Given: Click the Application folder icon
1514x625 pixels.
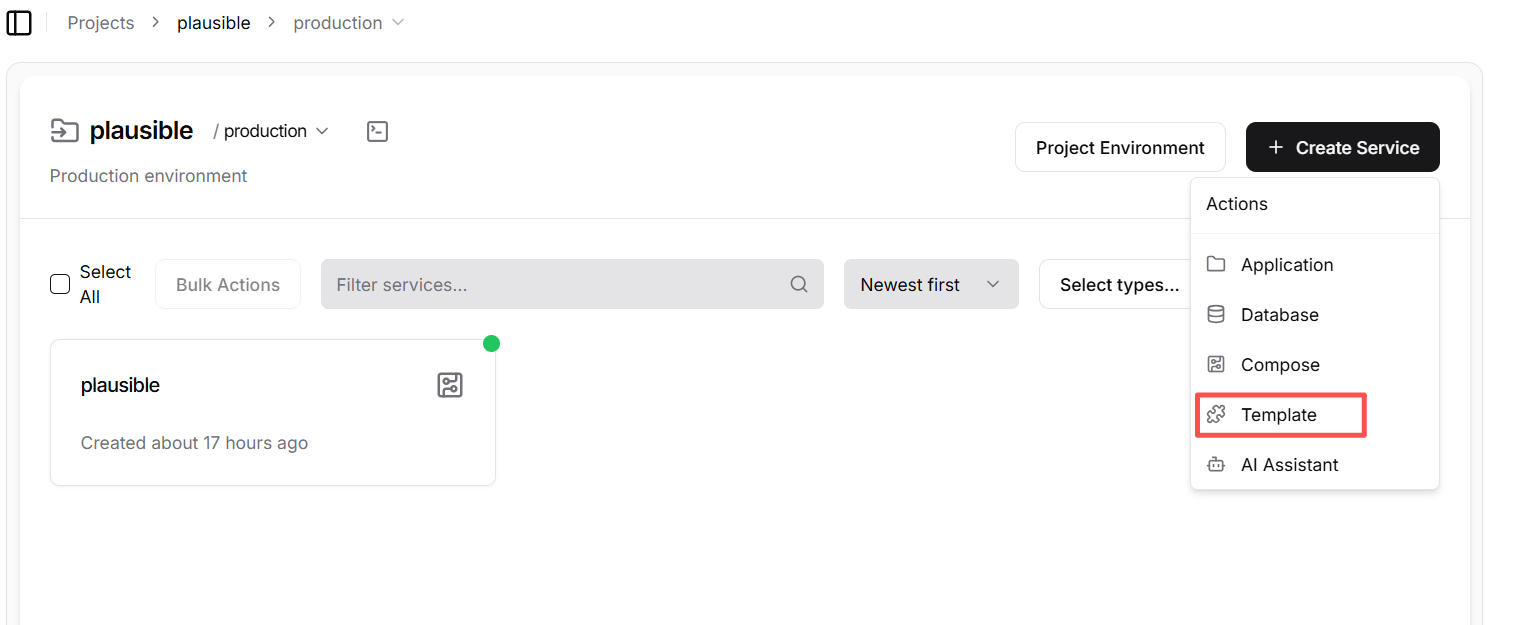Looking at the screenshot, I should 1216,264.
